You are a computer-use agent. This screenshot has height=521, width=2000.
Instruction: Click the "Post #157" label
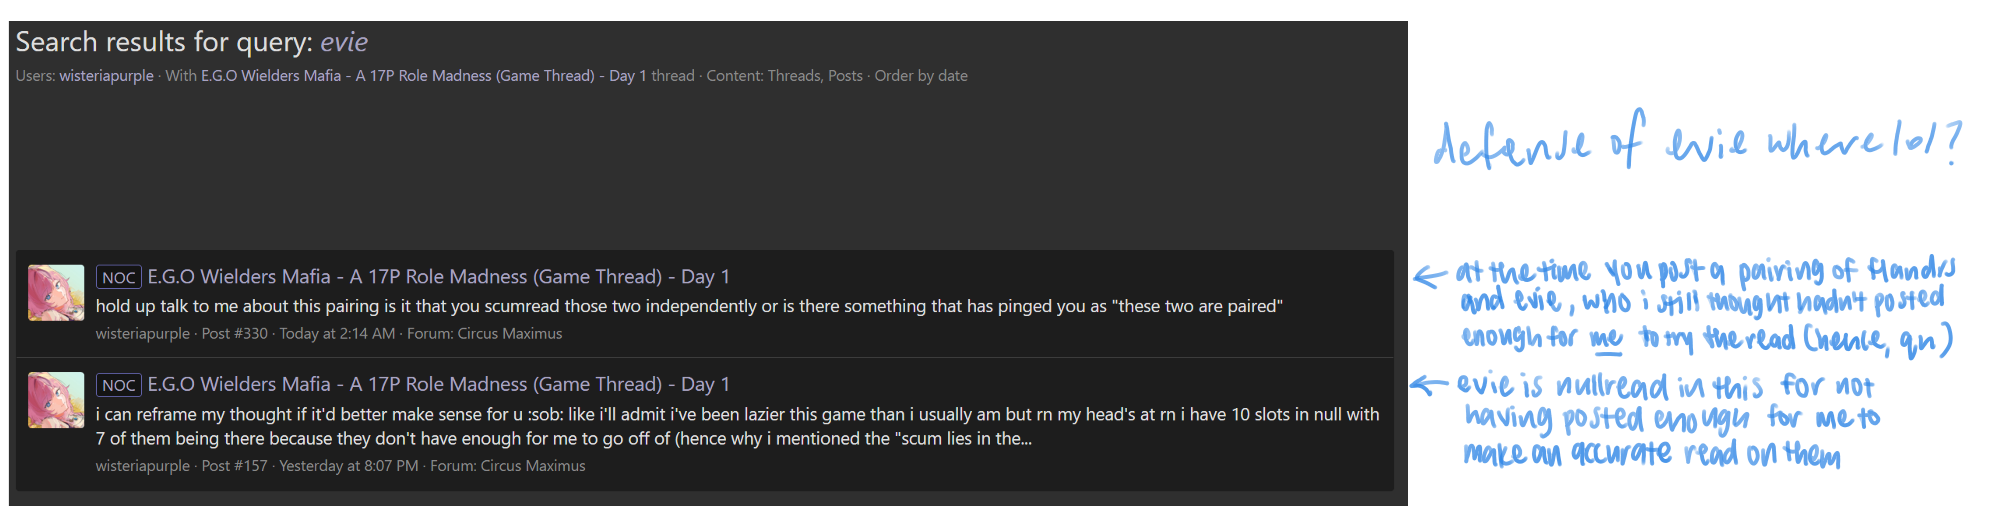point(235,466)
